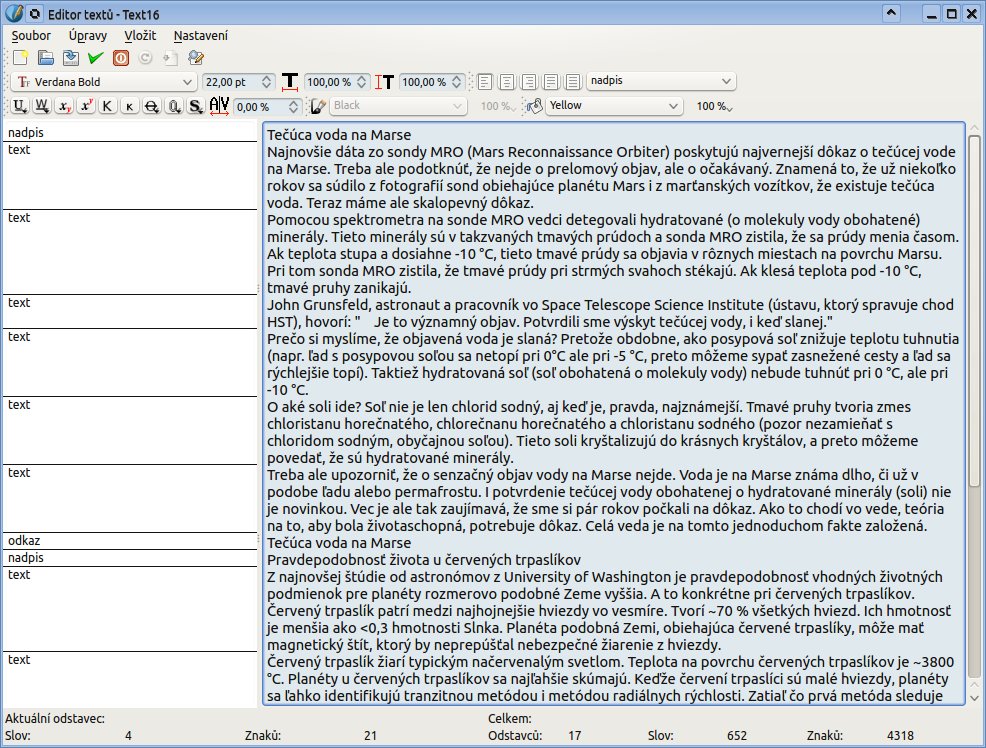Open the Soubor menu
986x748 pixels.
pos(31,35)
